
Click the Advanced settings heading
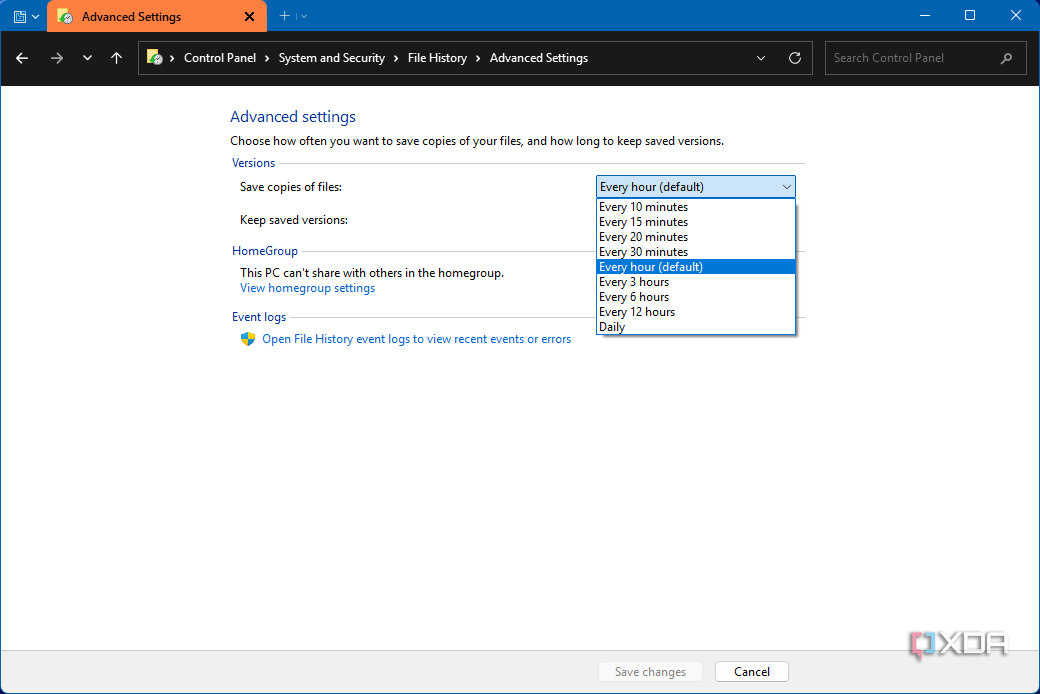pyautogui.click(x=292, y=117)
